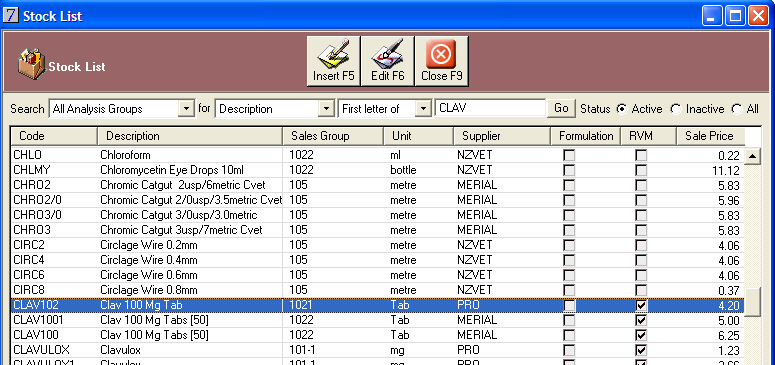Image resolution: width=775 pixels, height=365 pixels.
Task: Sort by the Sales Group column header
Action: (x=333, y=136)
